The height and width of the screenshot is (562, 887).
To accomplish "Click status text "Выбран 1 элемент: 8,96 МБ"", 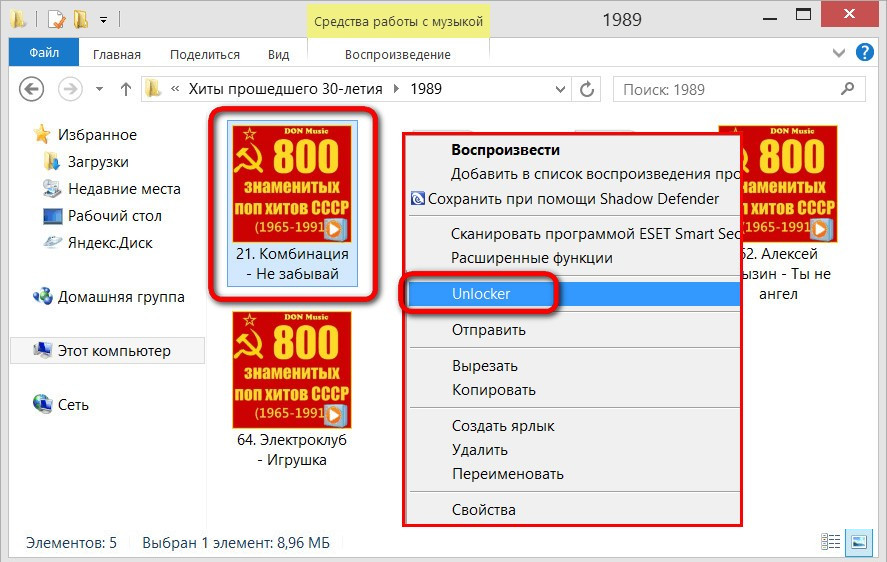I will [x=236, y=543].
